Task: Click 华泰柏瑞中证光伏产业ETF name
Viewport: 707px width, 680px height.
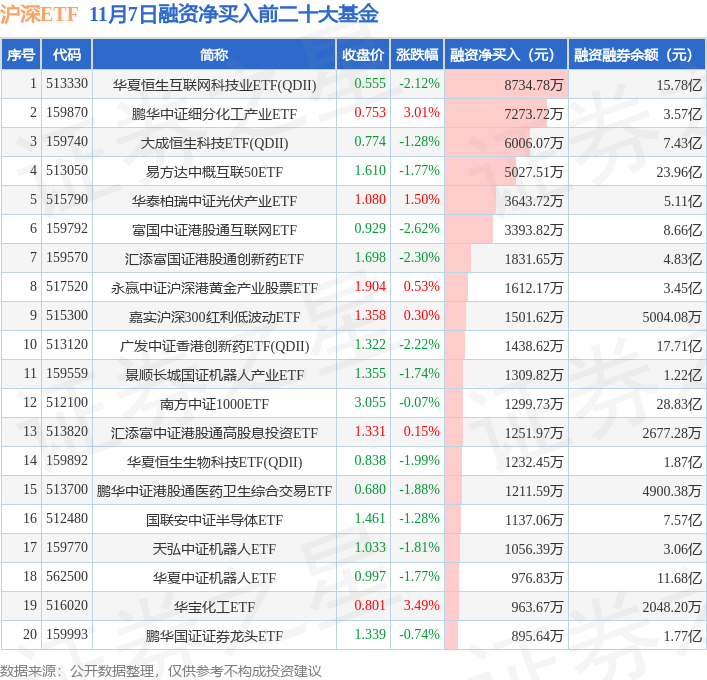Action: pos(214,201)
